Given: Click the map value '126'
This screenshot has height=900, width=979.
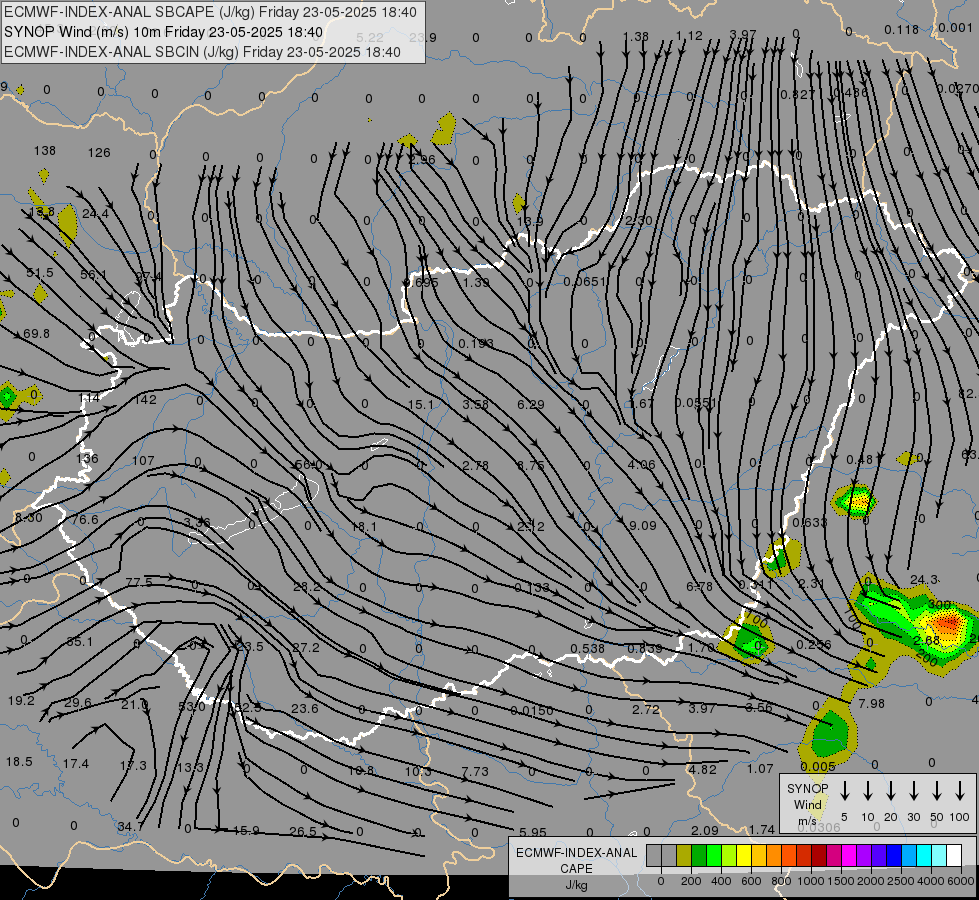Looking at the screenshot, I should pyautogui.click(x=99, y=152).
